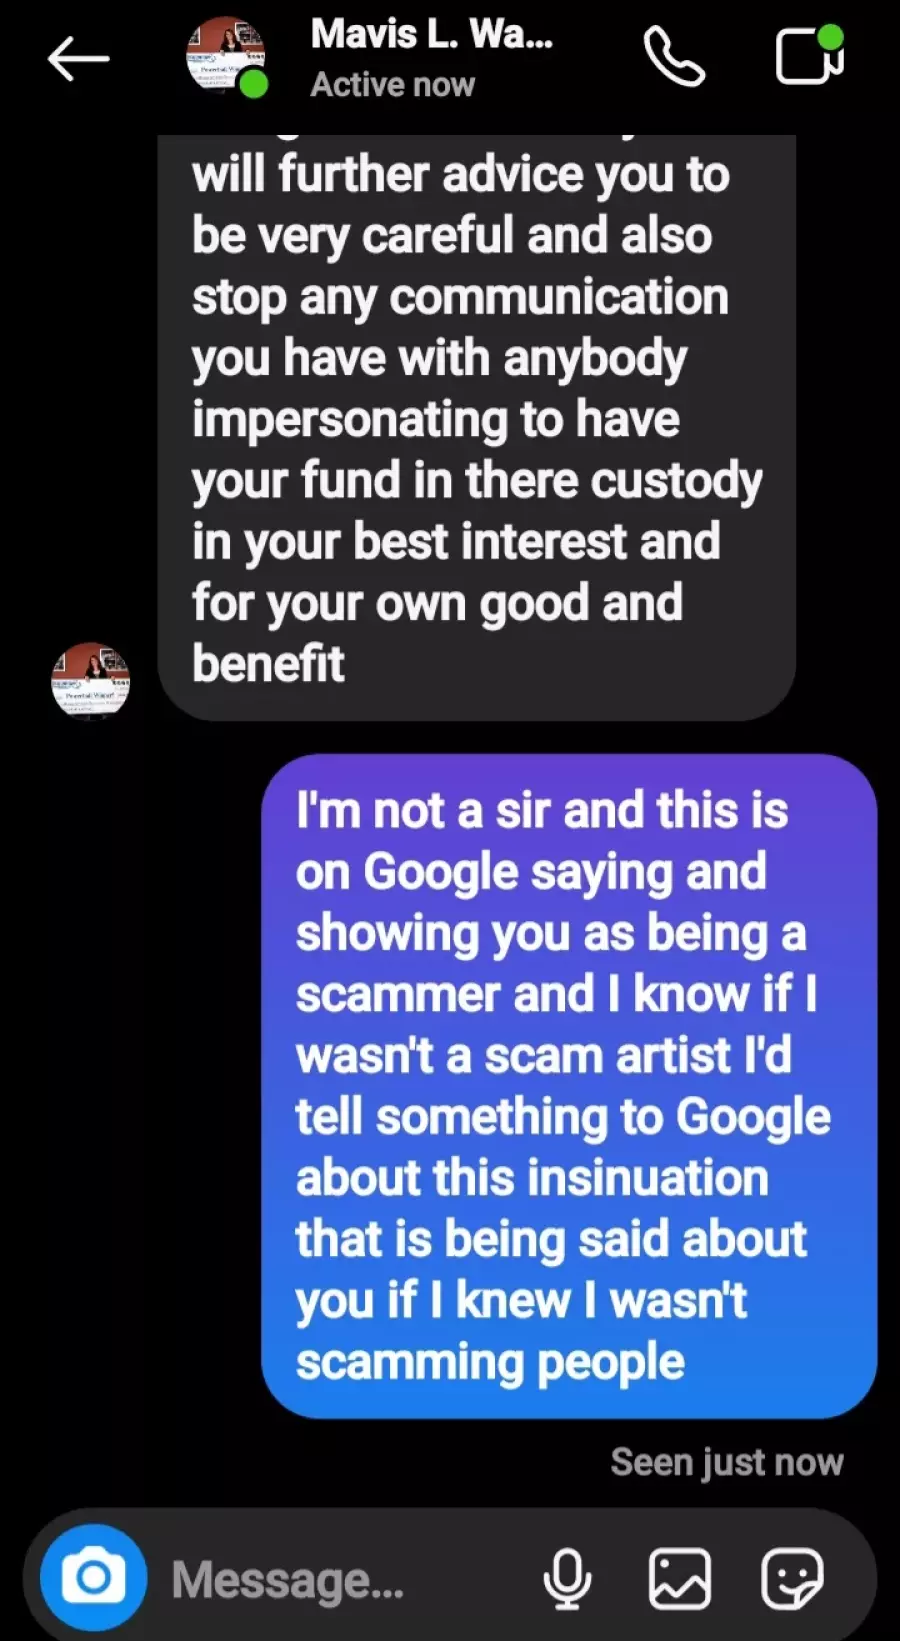The image size is (900, 1641).
Task: Open the blue camera button
Action: tap(93, 1577)
